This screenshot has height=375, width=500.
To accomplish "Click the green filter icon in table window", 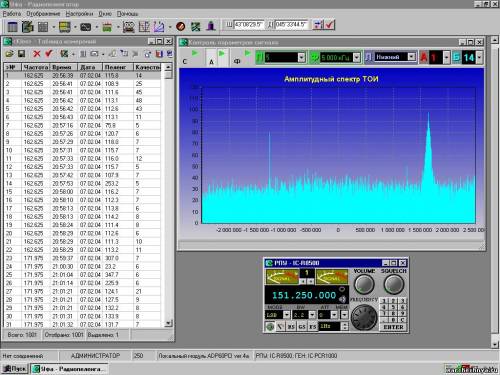I will pos(64,54).
